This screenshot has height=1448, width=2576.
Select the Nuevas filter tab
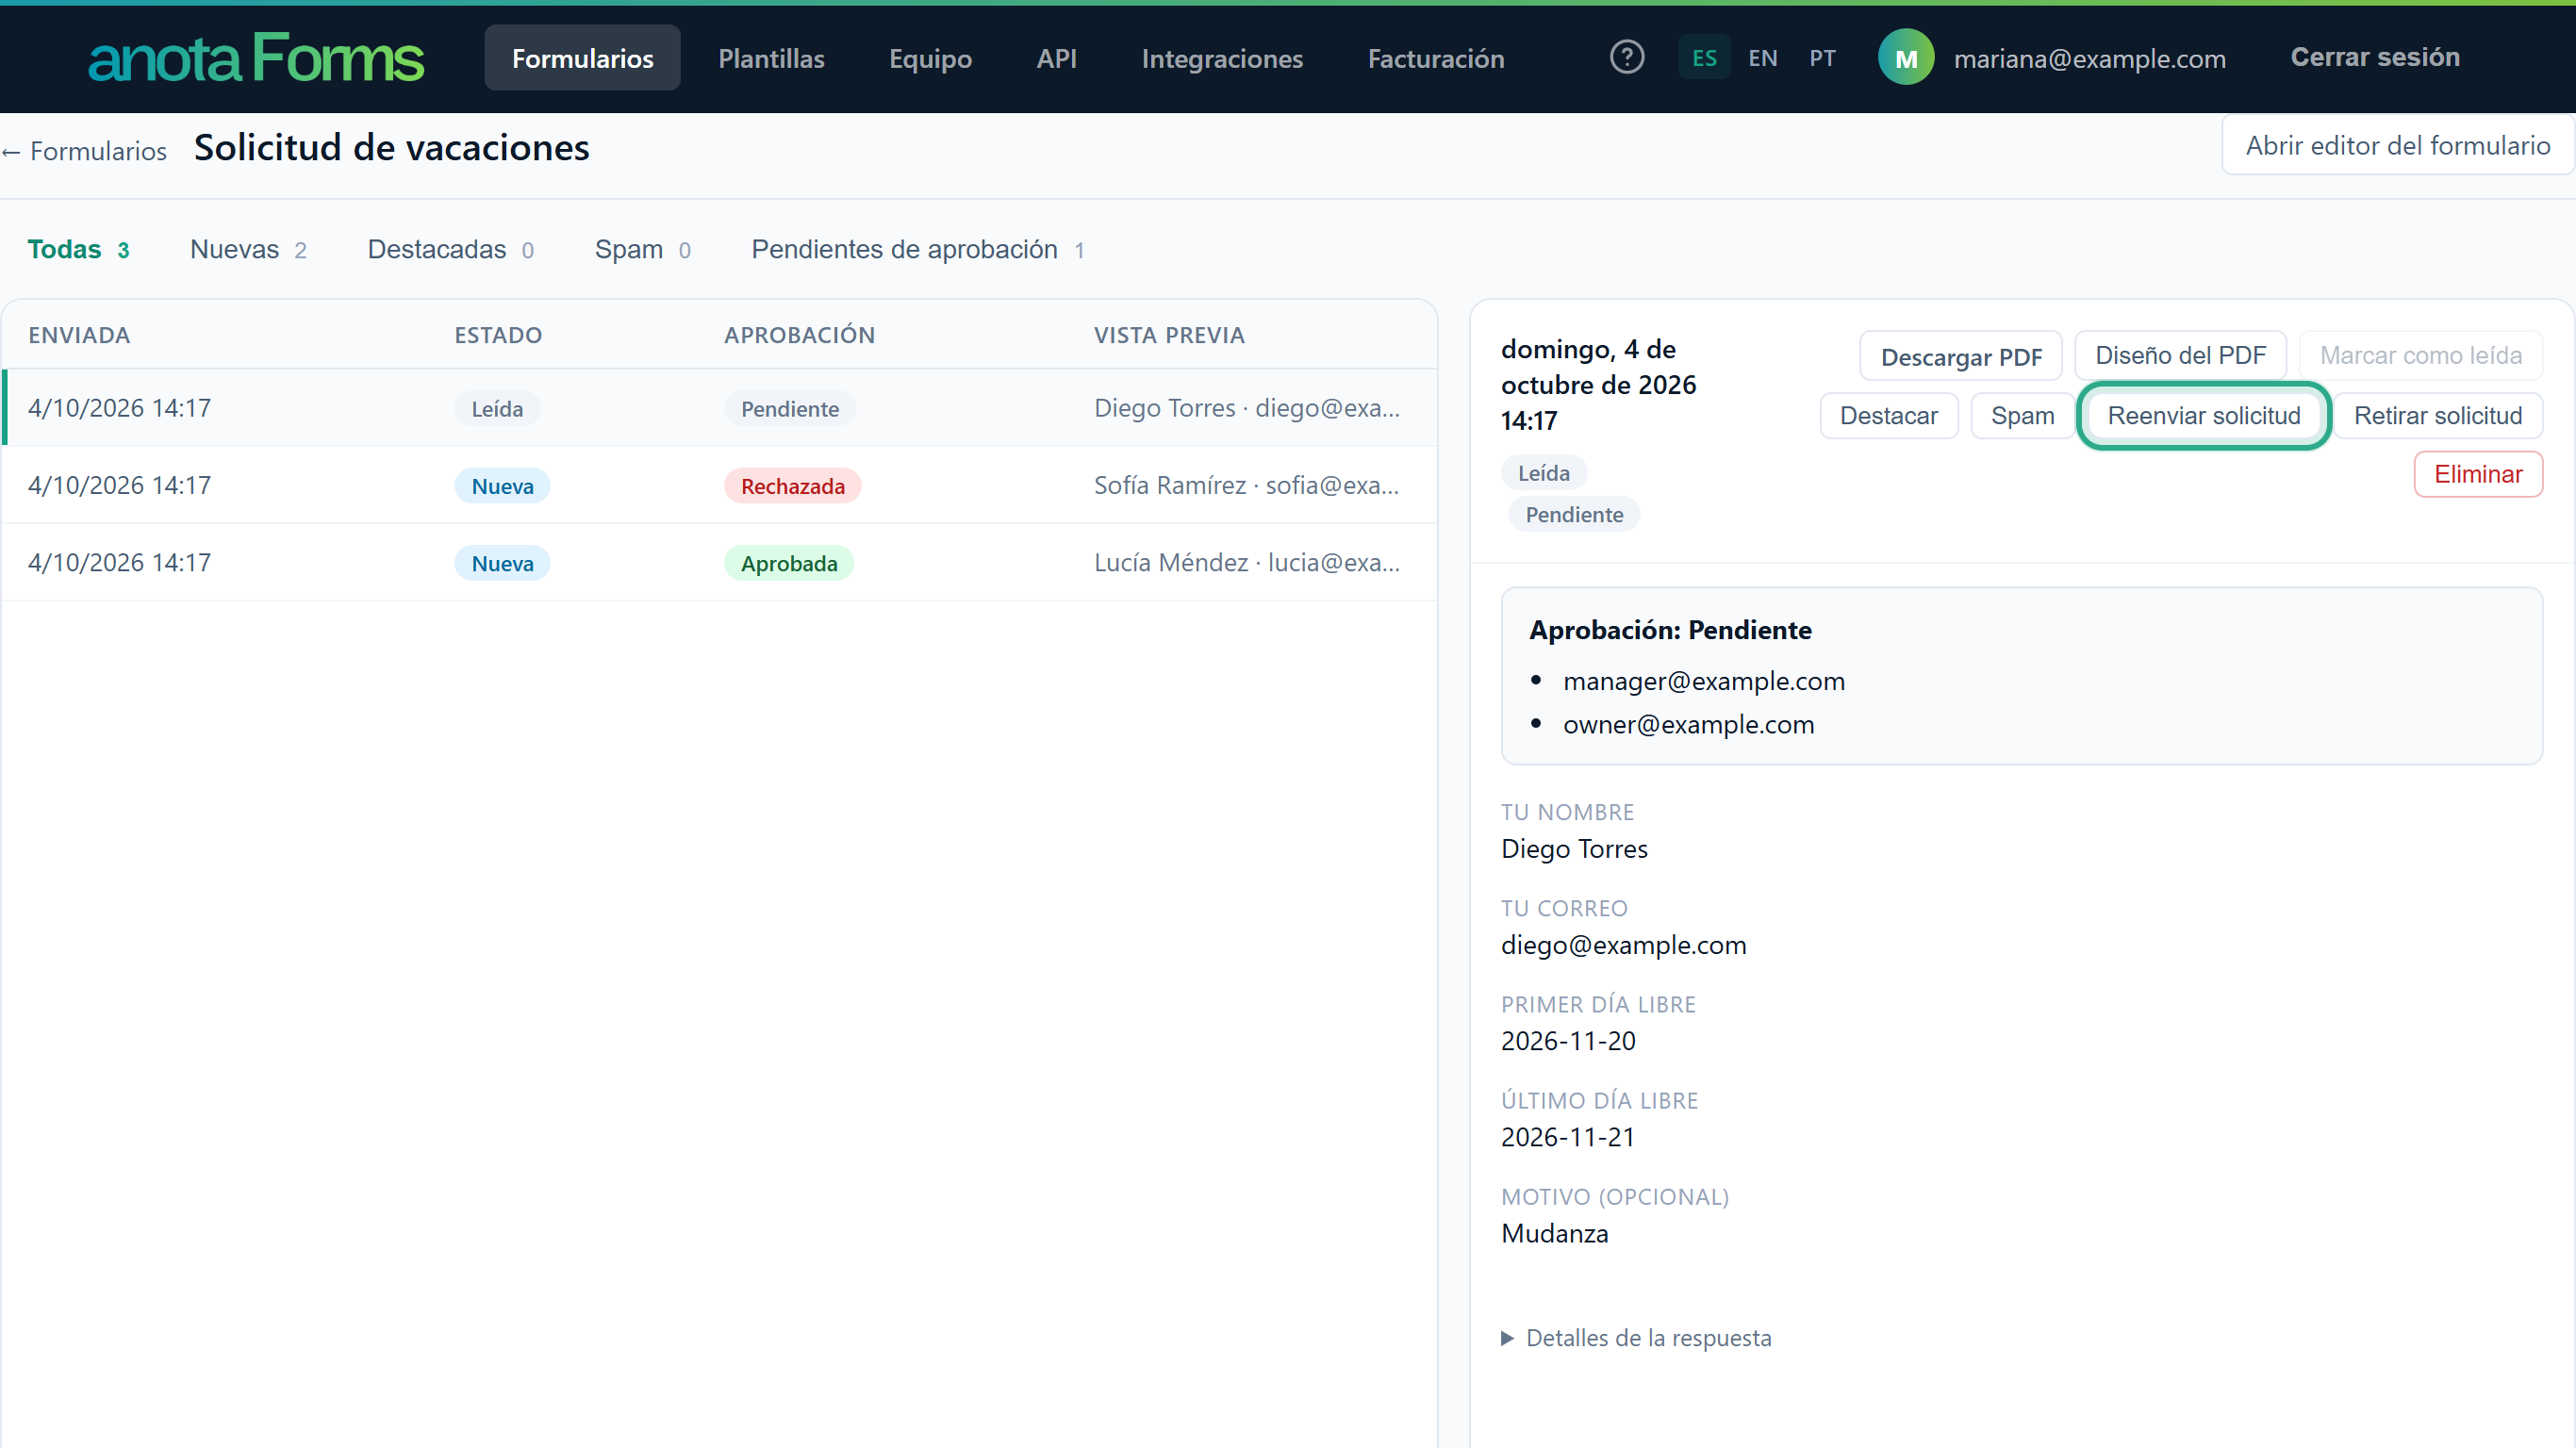[248, 249]
